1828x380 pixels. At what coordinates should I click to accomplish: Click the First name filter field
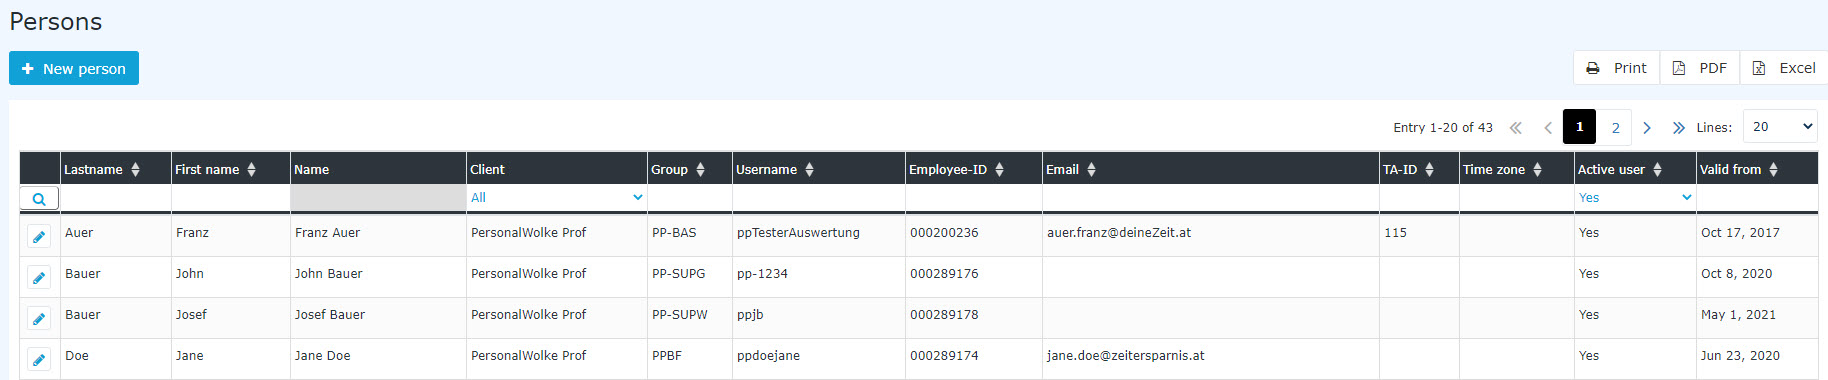tap(231, 198)
